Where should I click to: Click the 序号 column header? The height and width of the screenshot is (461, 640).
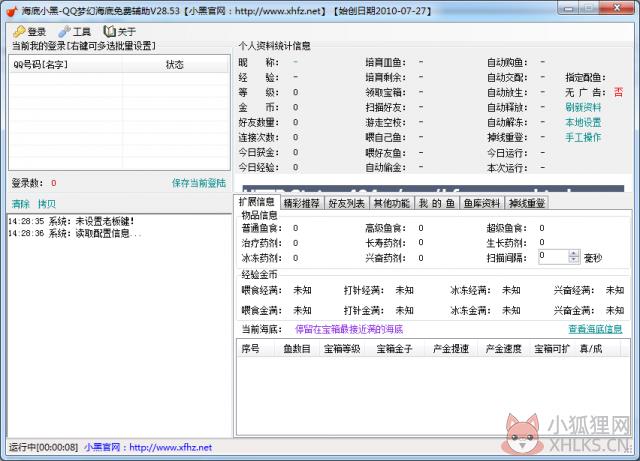[x=258, y=349]
